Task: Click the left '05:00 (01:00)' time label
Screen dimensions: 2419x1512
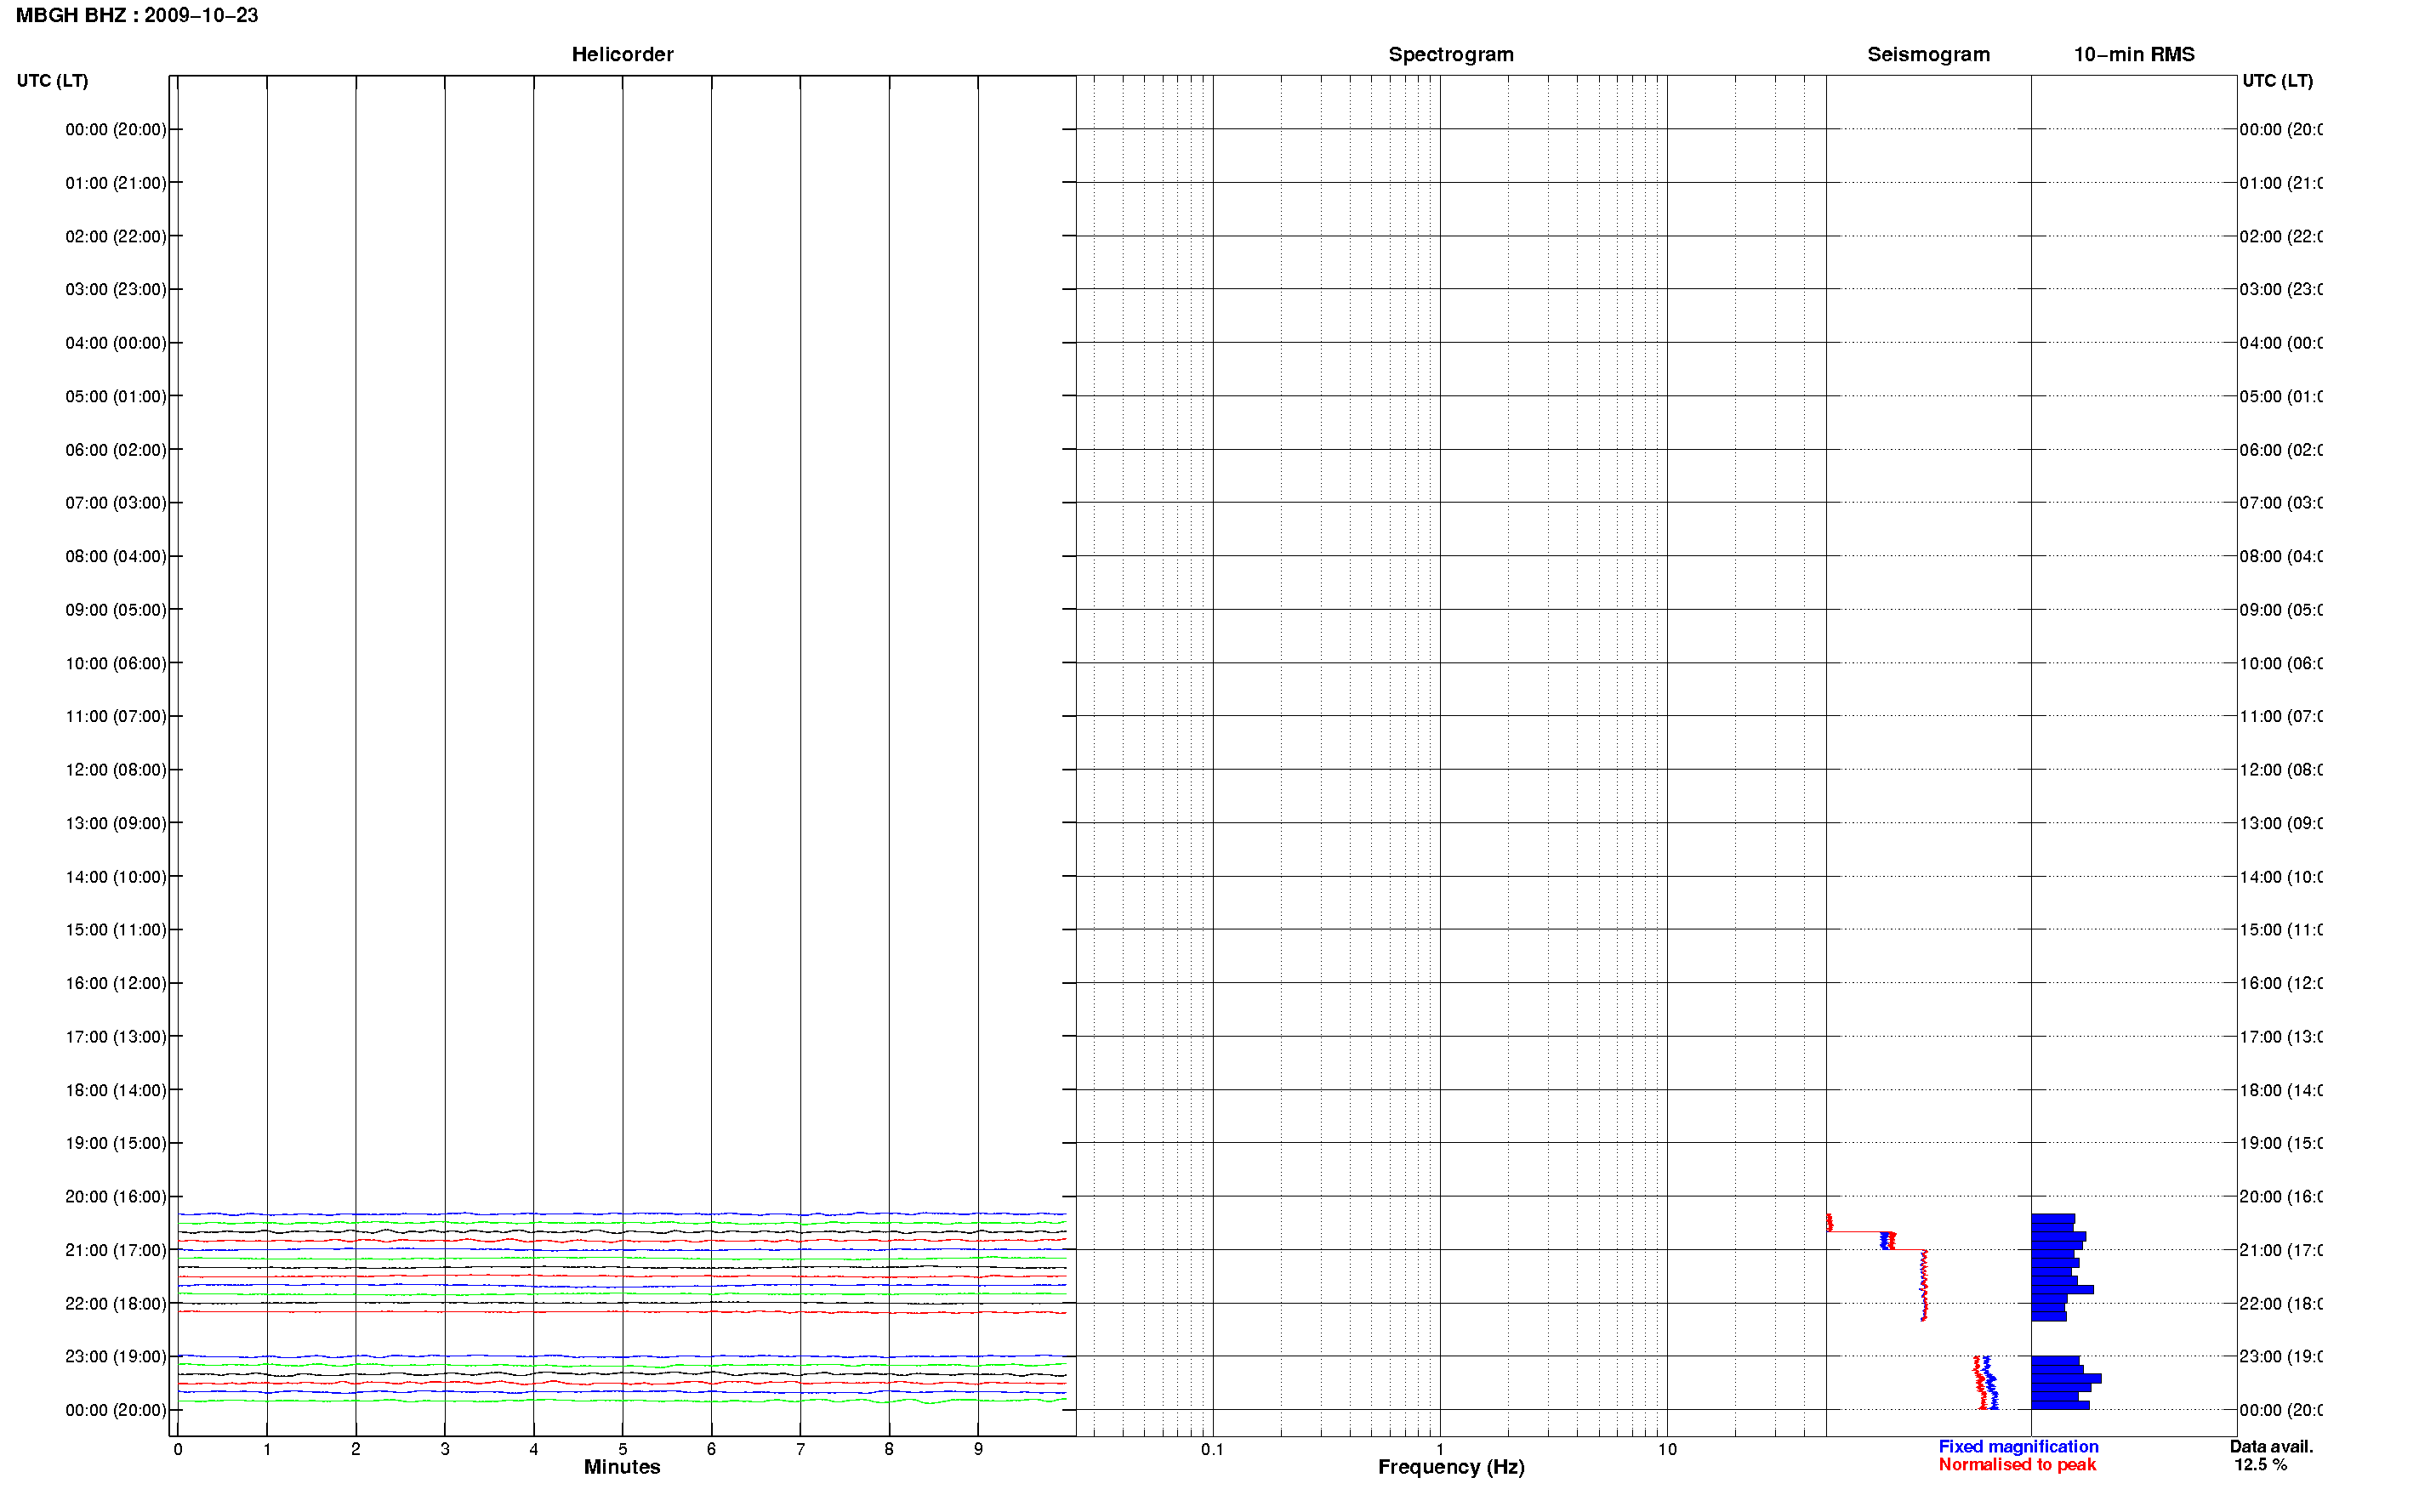Action: point(116,397)
